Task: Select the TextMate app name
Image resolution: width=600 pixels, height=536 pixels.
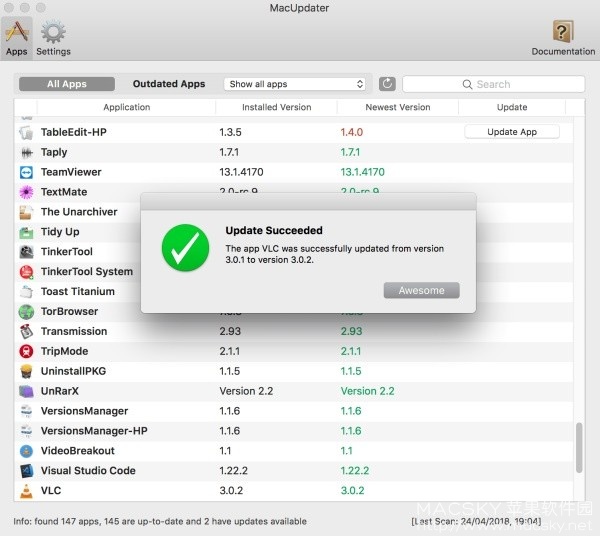Action: 64,192
